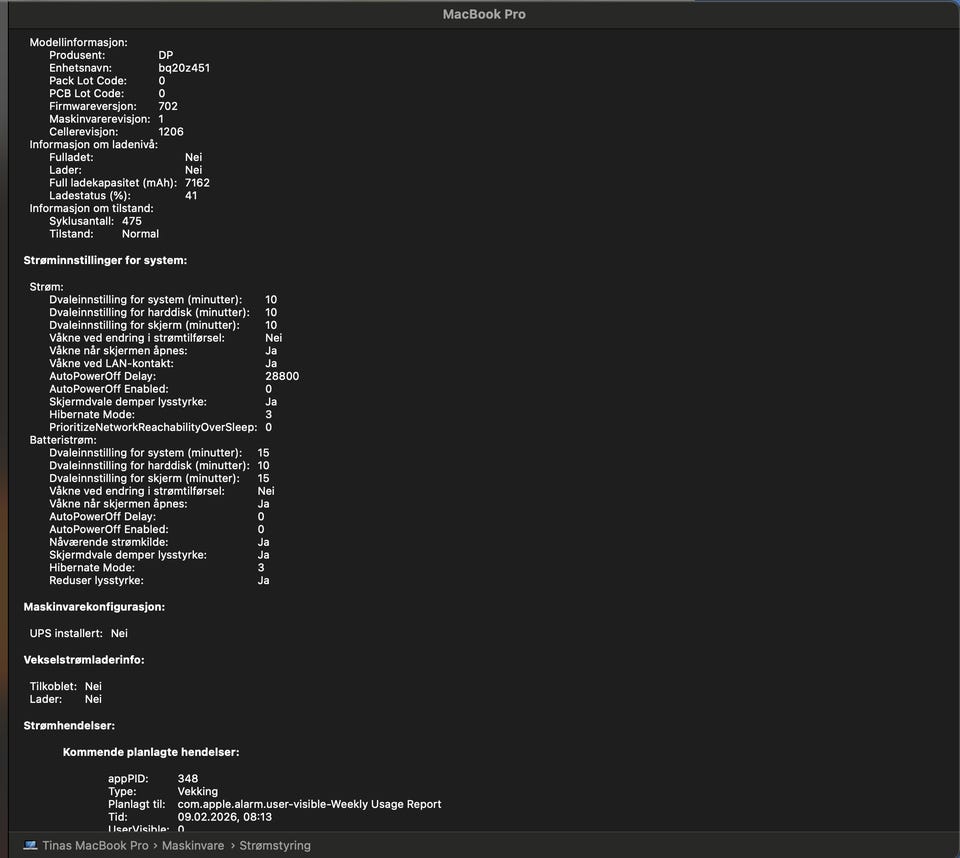Click Informasjon om tilstand heading
Screen dimensions: 960x858
(91, 208)
